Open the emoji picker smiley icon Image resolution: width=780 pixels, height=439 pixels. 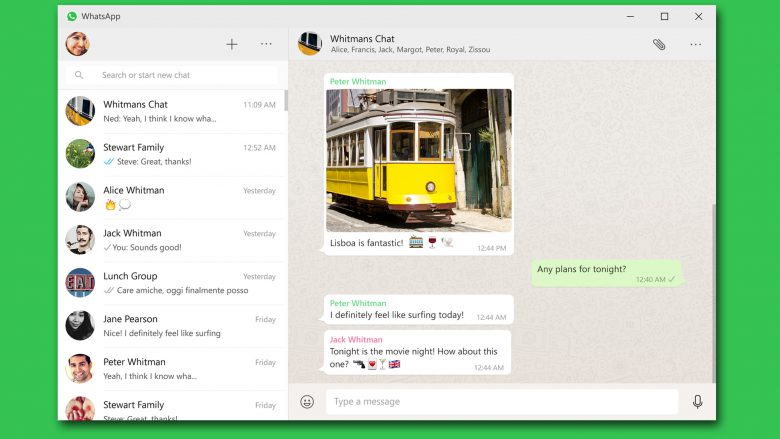click(307, 402)
